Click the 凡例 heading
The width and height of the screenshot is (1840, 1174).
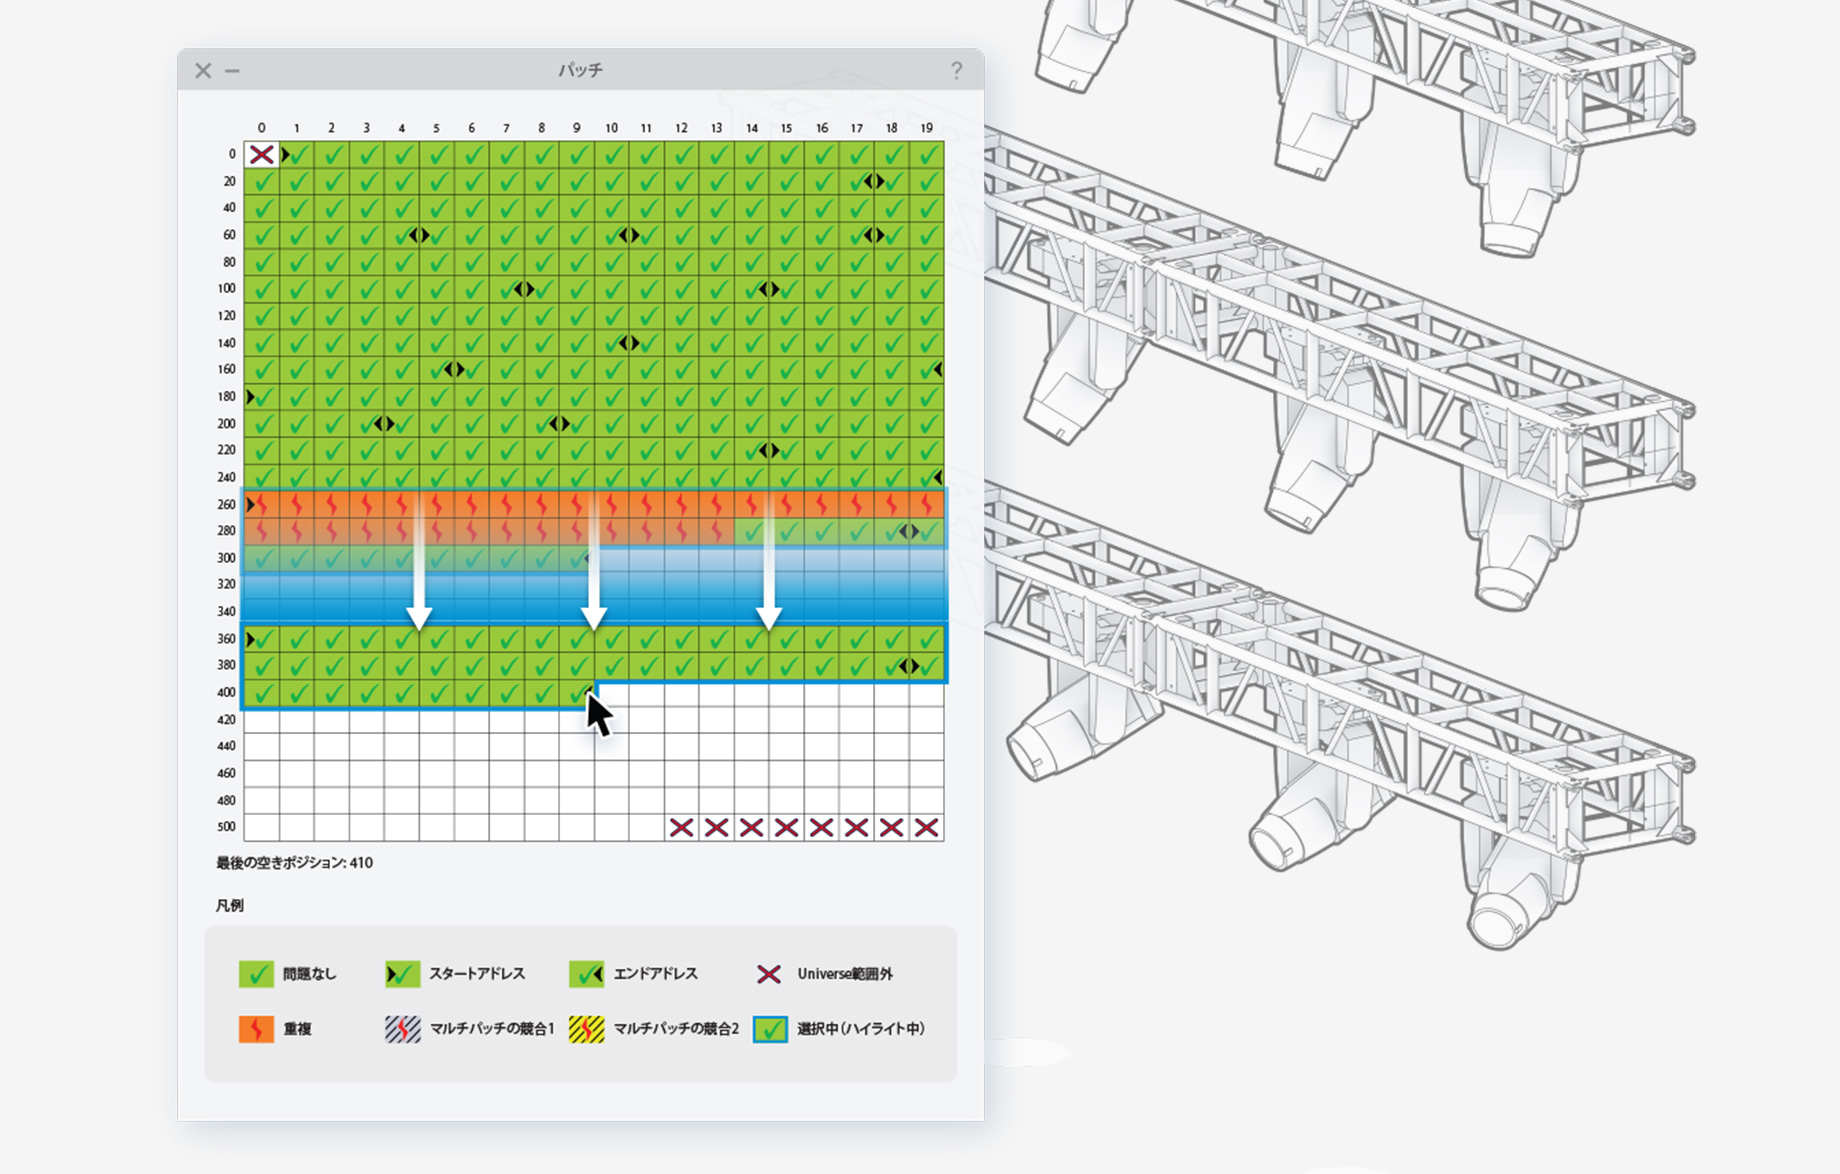230,906
